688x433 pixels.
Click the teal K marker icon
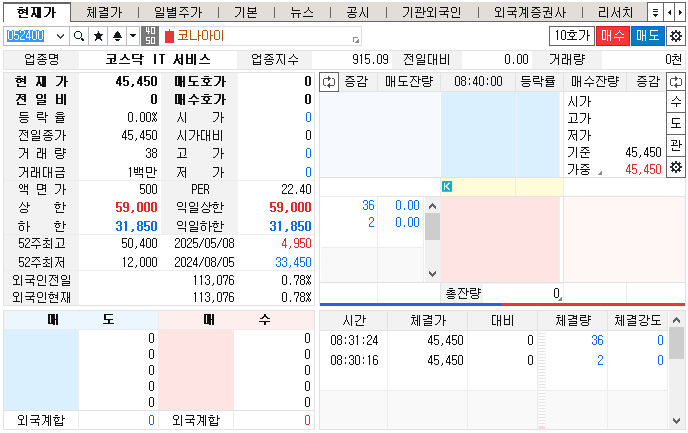pyautogui.click(x=447, y=186)
